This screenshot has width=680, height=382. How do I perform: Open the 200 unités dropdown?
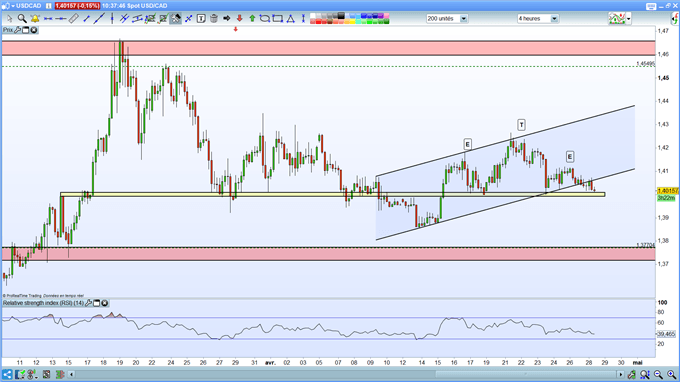[x=464, y=19]
